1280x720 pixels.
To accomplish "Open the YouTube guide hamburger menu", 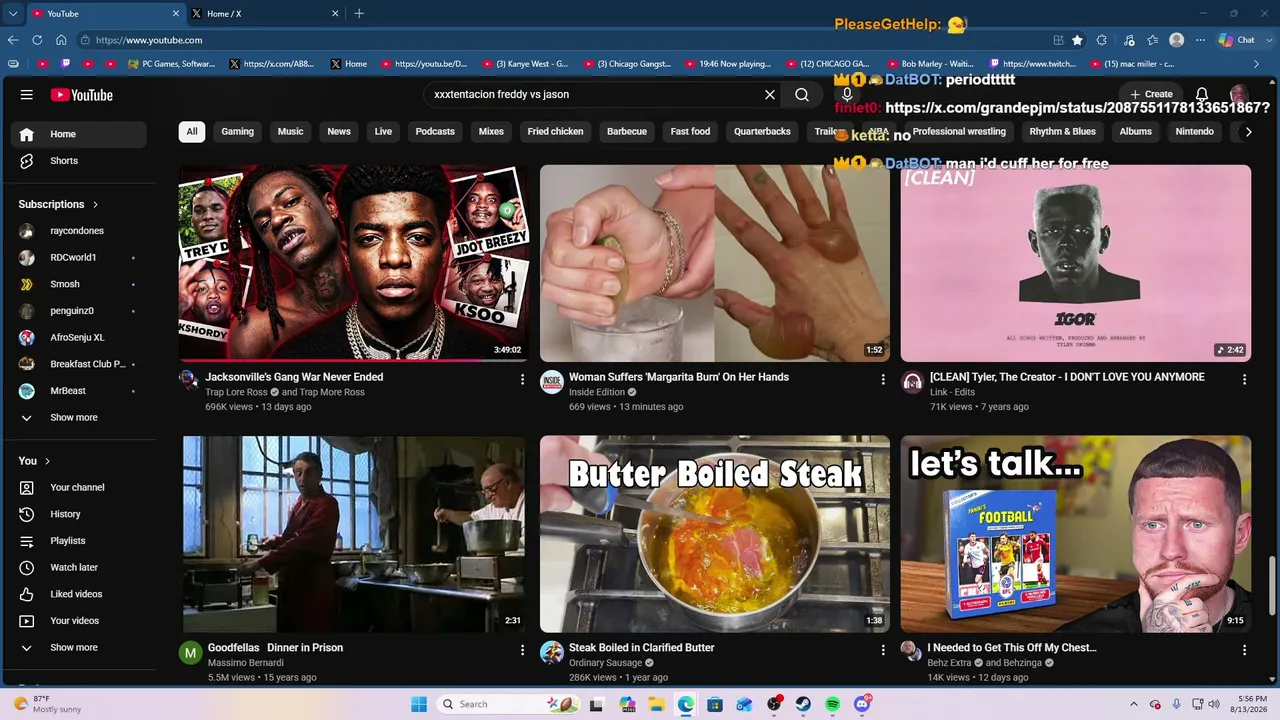I will pos(27,95).
